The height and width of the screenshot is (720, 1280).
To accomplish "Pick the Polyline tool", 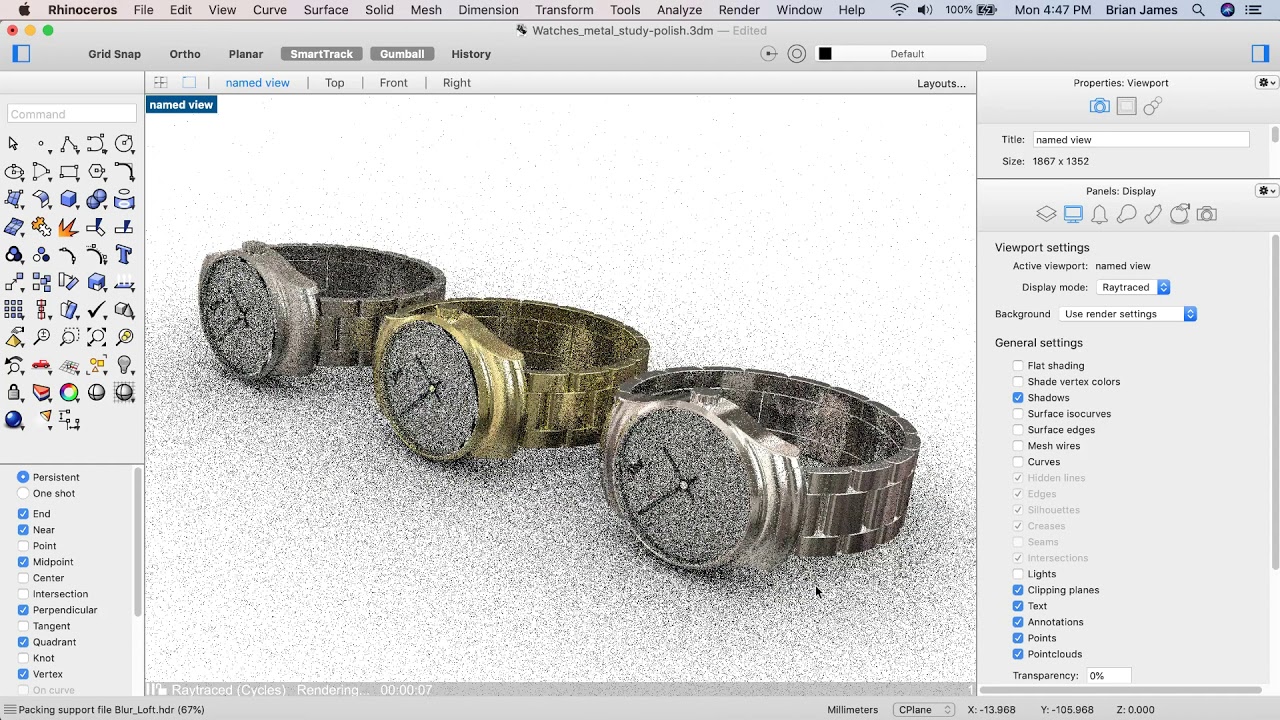I will coord(69,144).
